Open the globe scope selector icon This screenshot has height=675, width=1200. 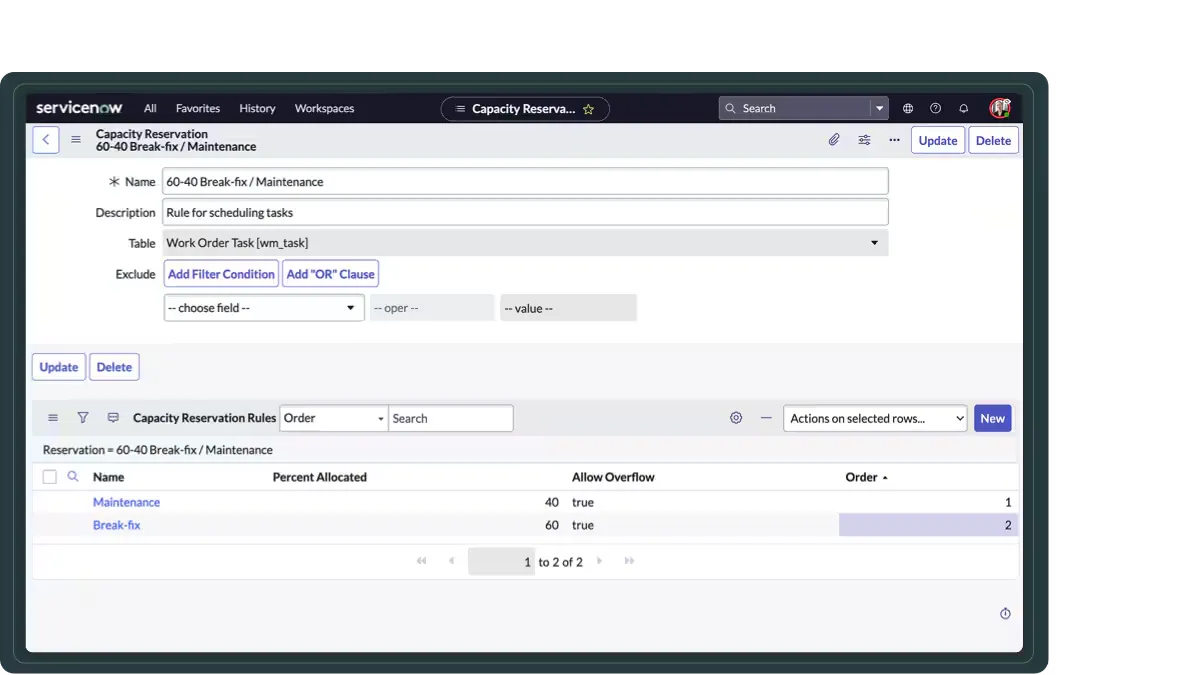coord(908,108)
